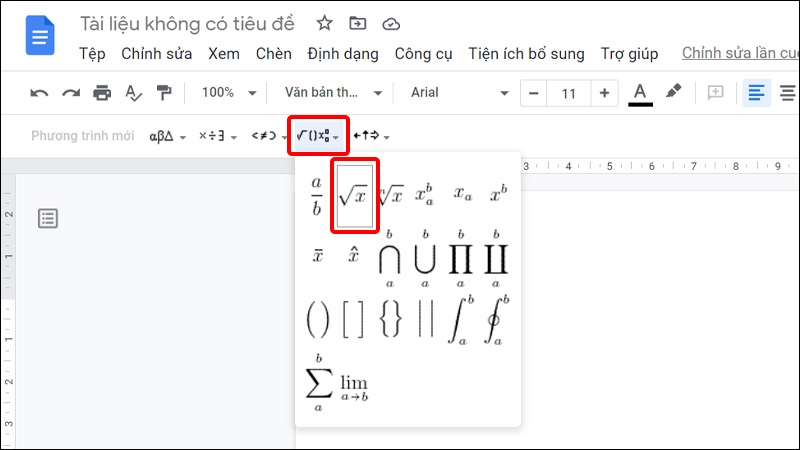This screenshot has width=800, height=450.
Task: Open the last edit history link
Action: [740, 53]
